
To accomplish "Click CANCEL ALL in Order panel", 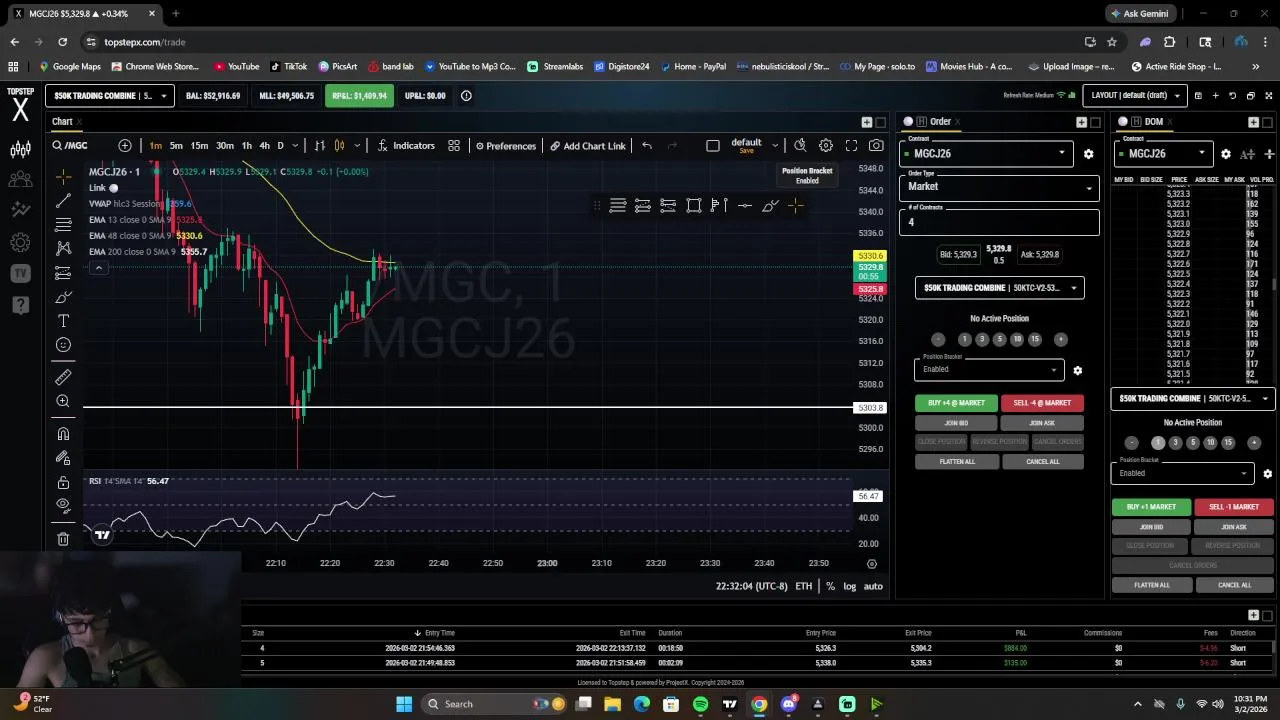I will point(1042,462).
